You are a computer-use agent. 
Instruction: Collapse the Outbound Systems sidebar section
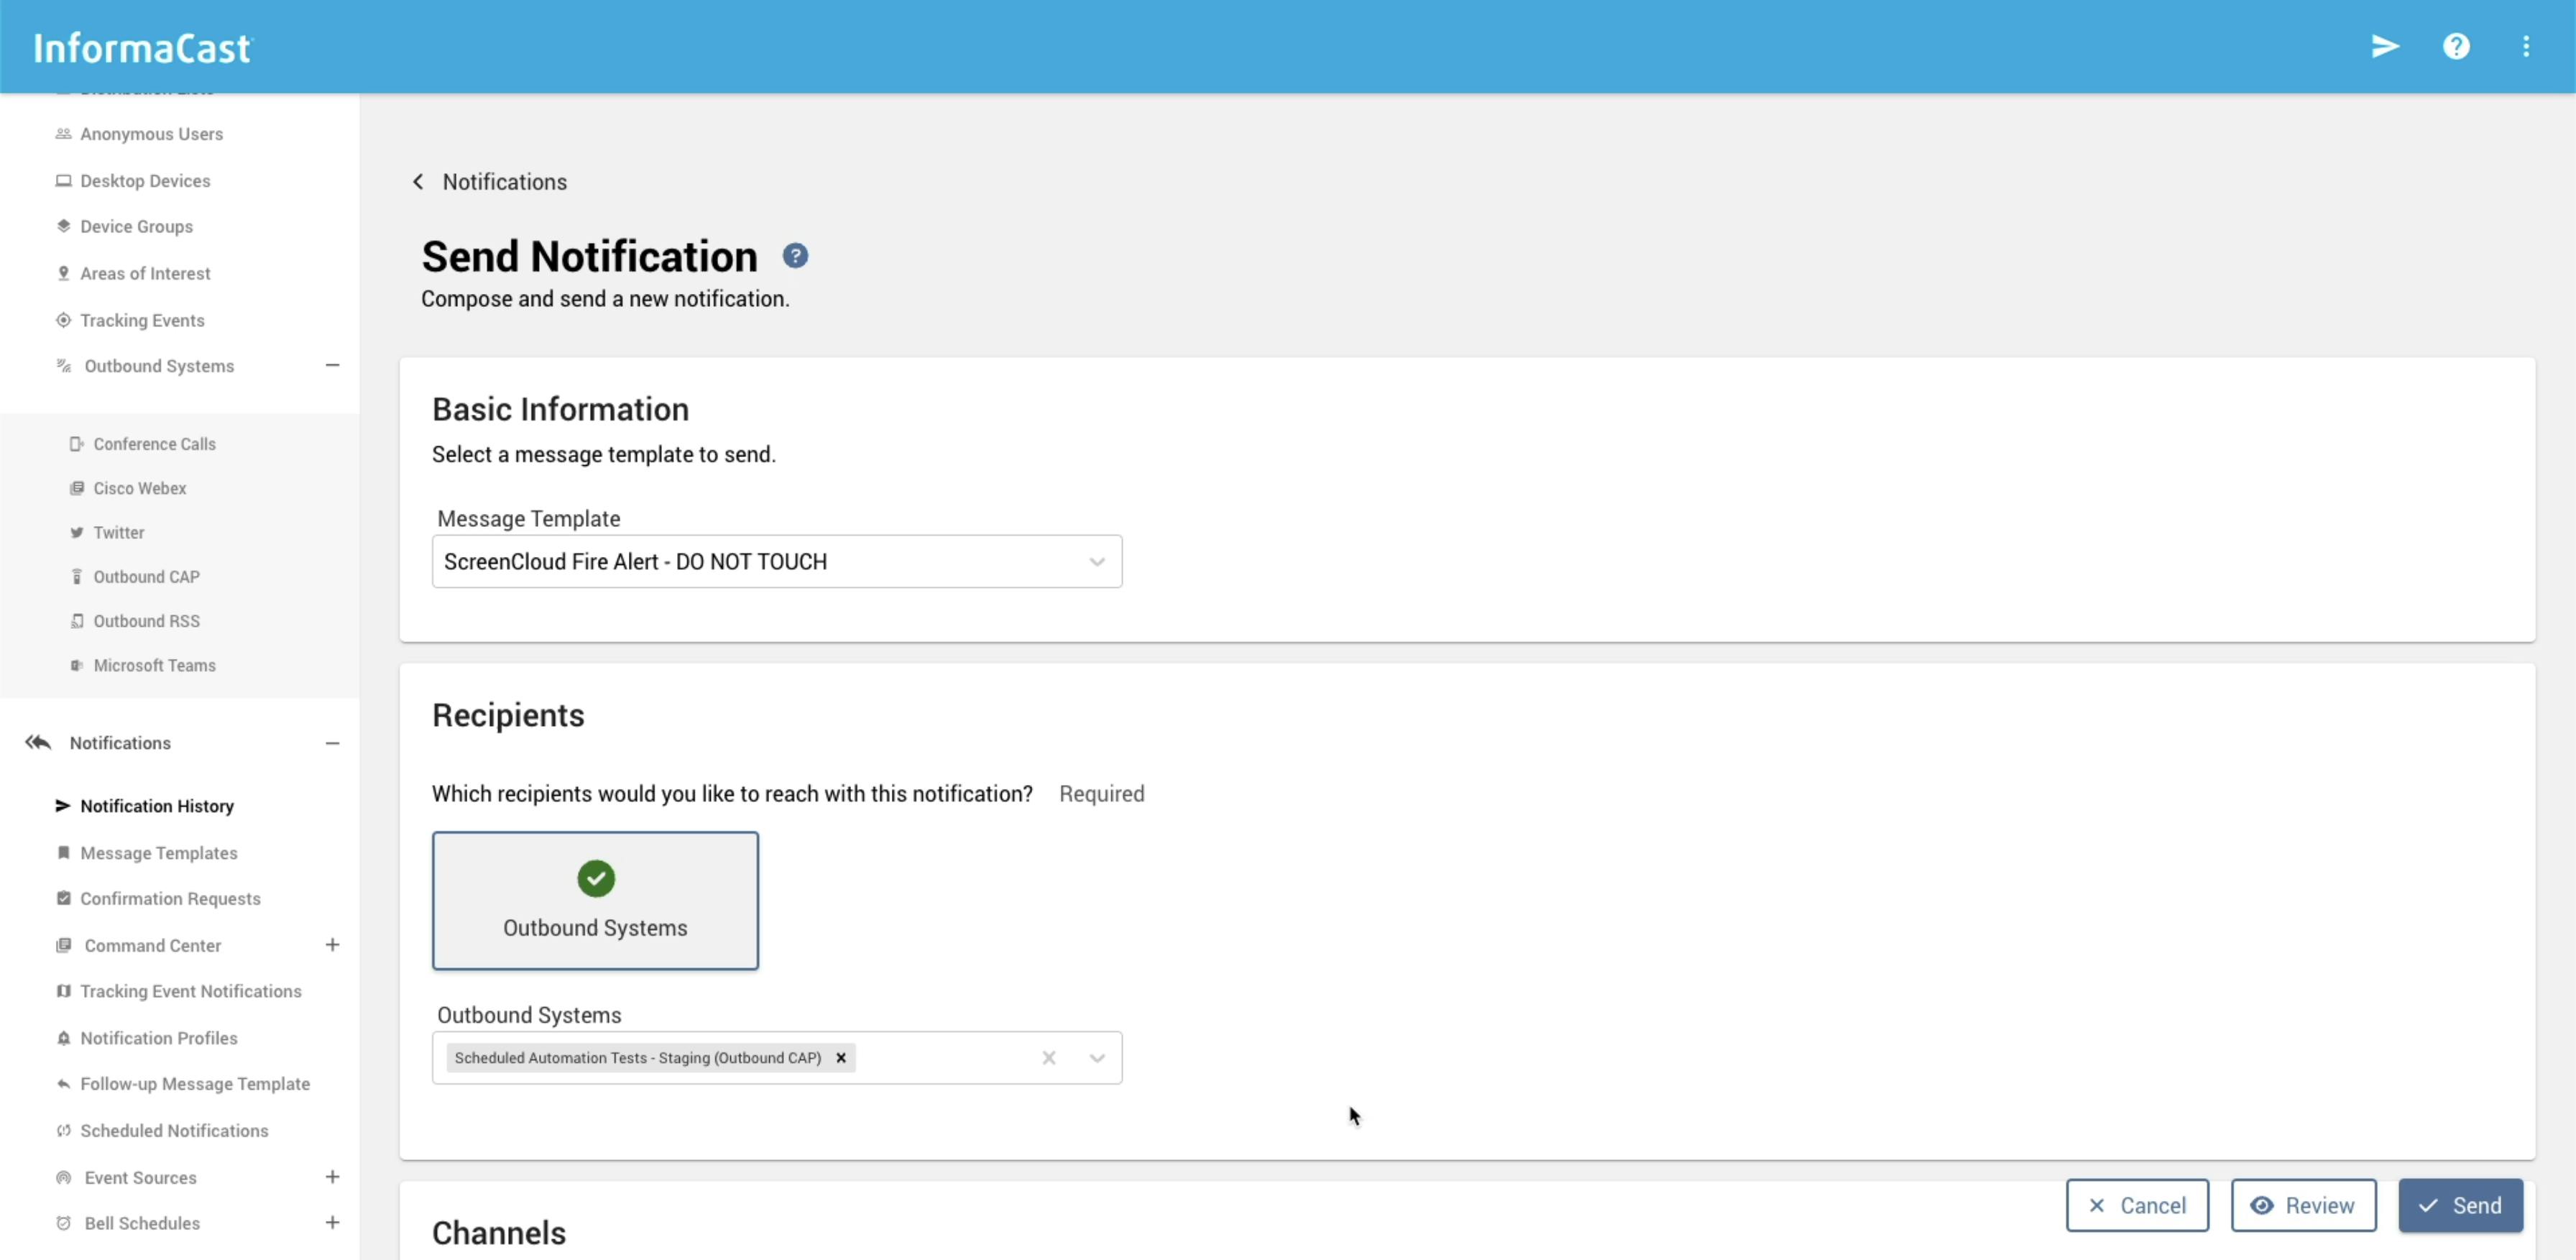(332, 365)
